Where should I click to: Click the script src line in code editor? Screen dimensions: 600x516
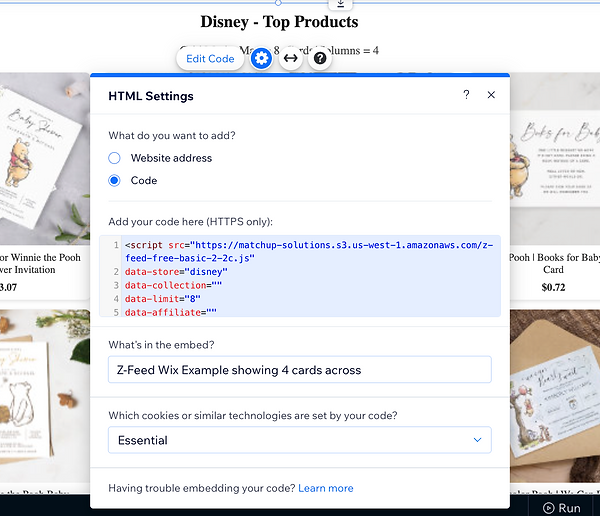pyautogui.click(x=309, y=251)
